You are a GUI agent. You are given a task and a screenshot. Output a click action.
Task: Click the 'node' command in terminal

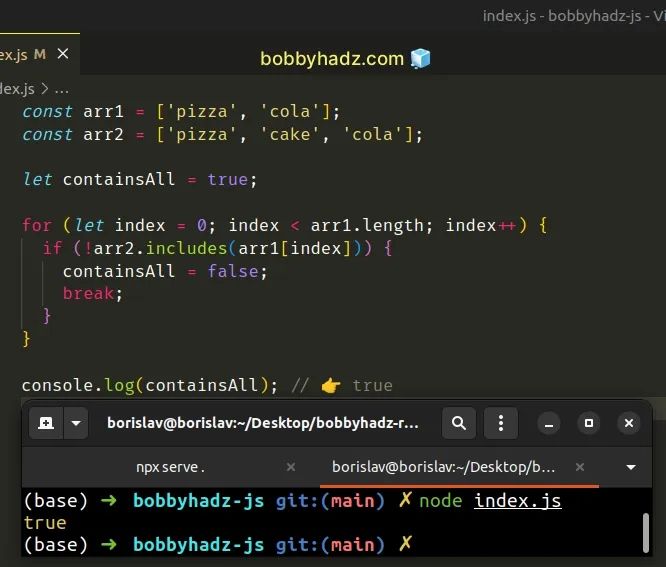[440, 501]
